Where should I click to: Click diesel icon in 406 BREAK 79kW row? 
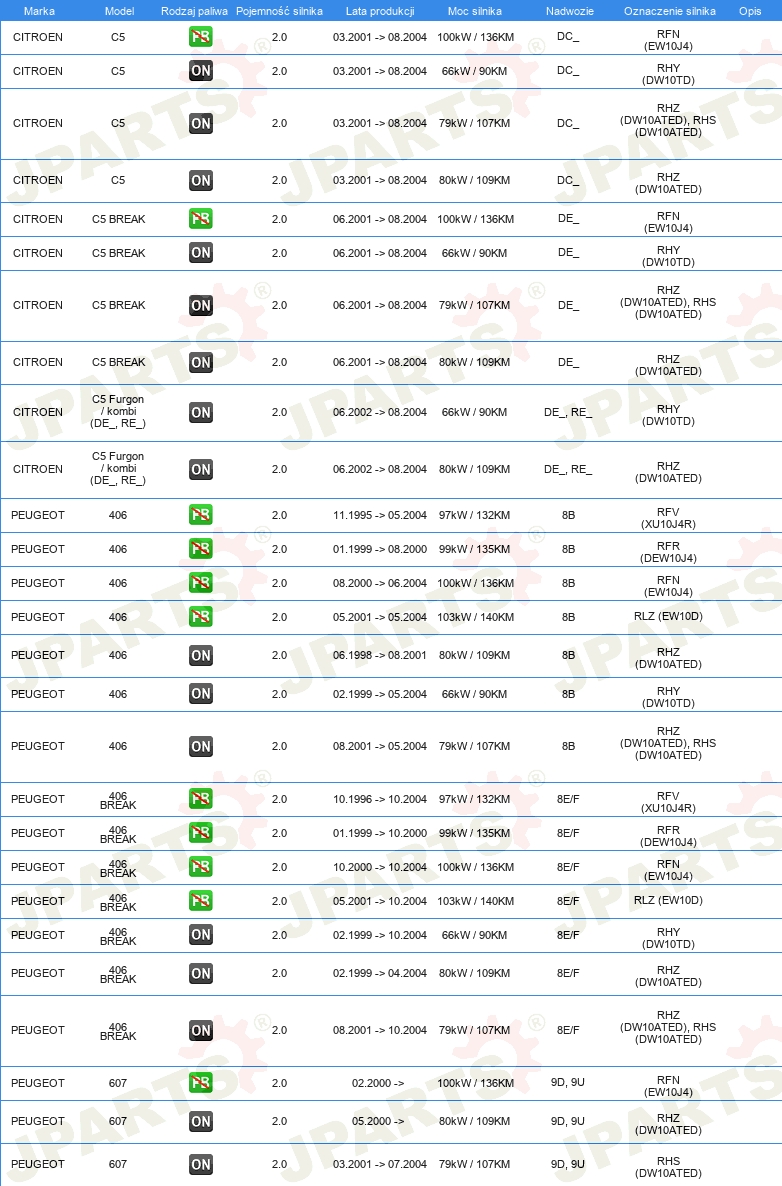(x=200, y=1030)
